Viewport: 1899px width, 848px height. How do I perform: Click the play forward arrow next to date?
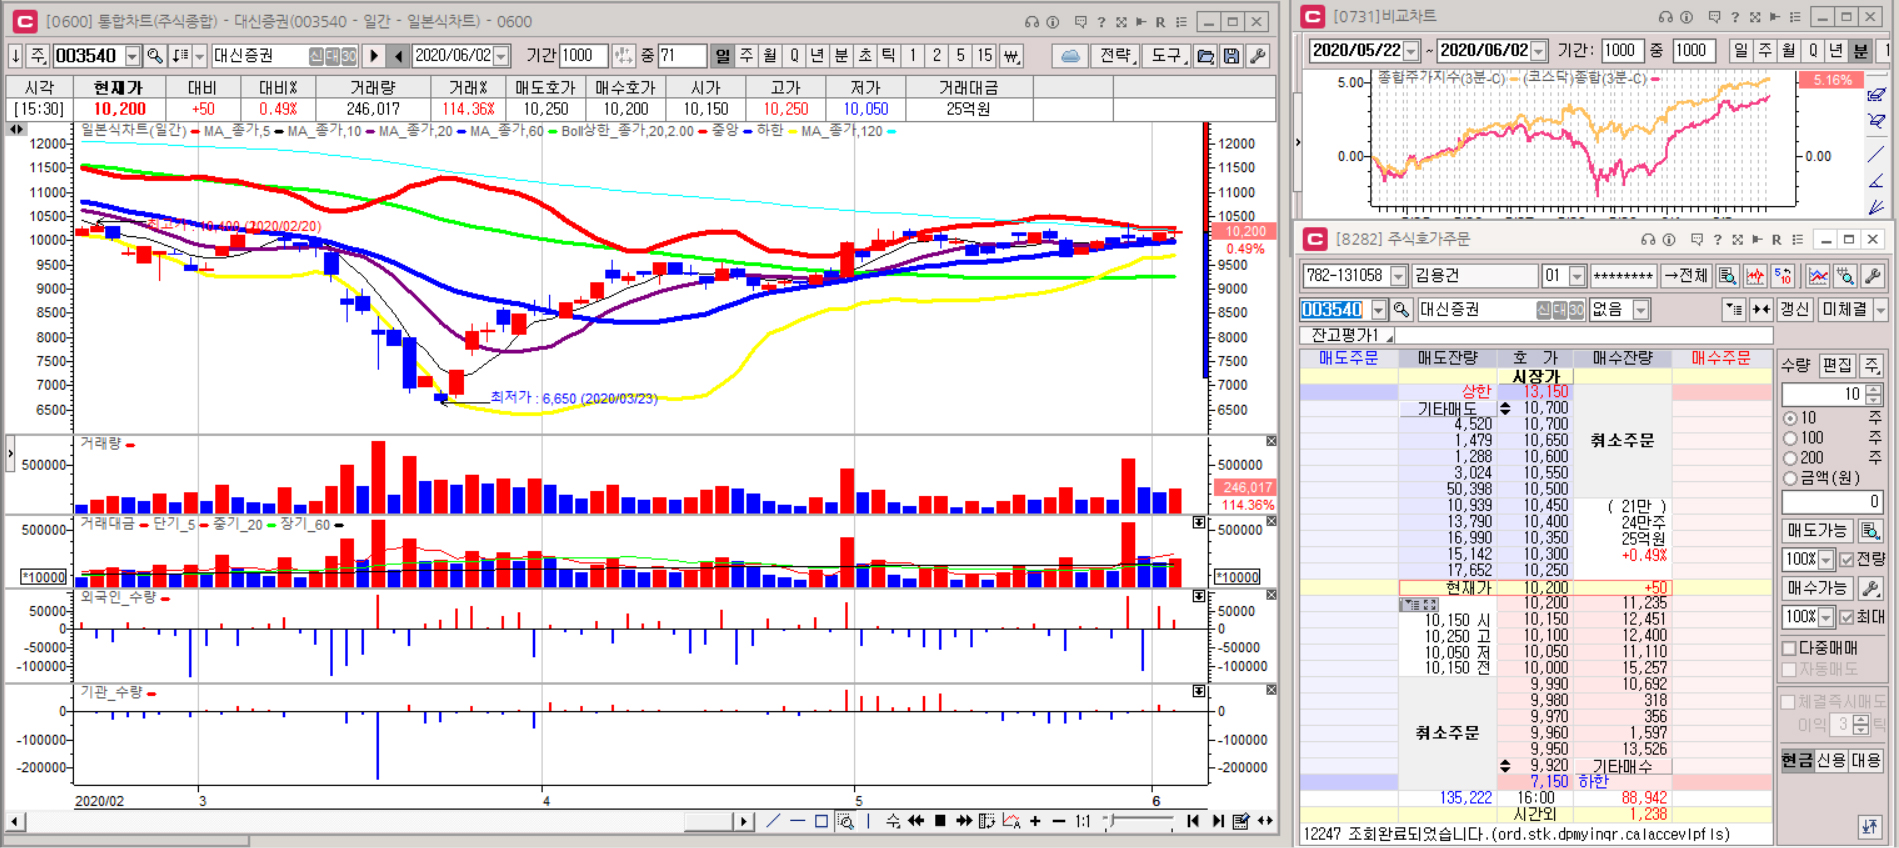pyautogui.click(x=374, y=56)
